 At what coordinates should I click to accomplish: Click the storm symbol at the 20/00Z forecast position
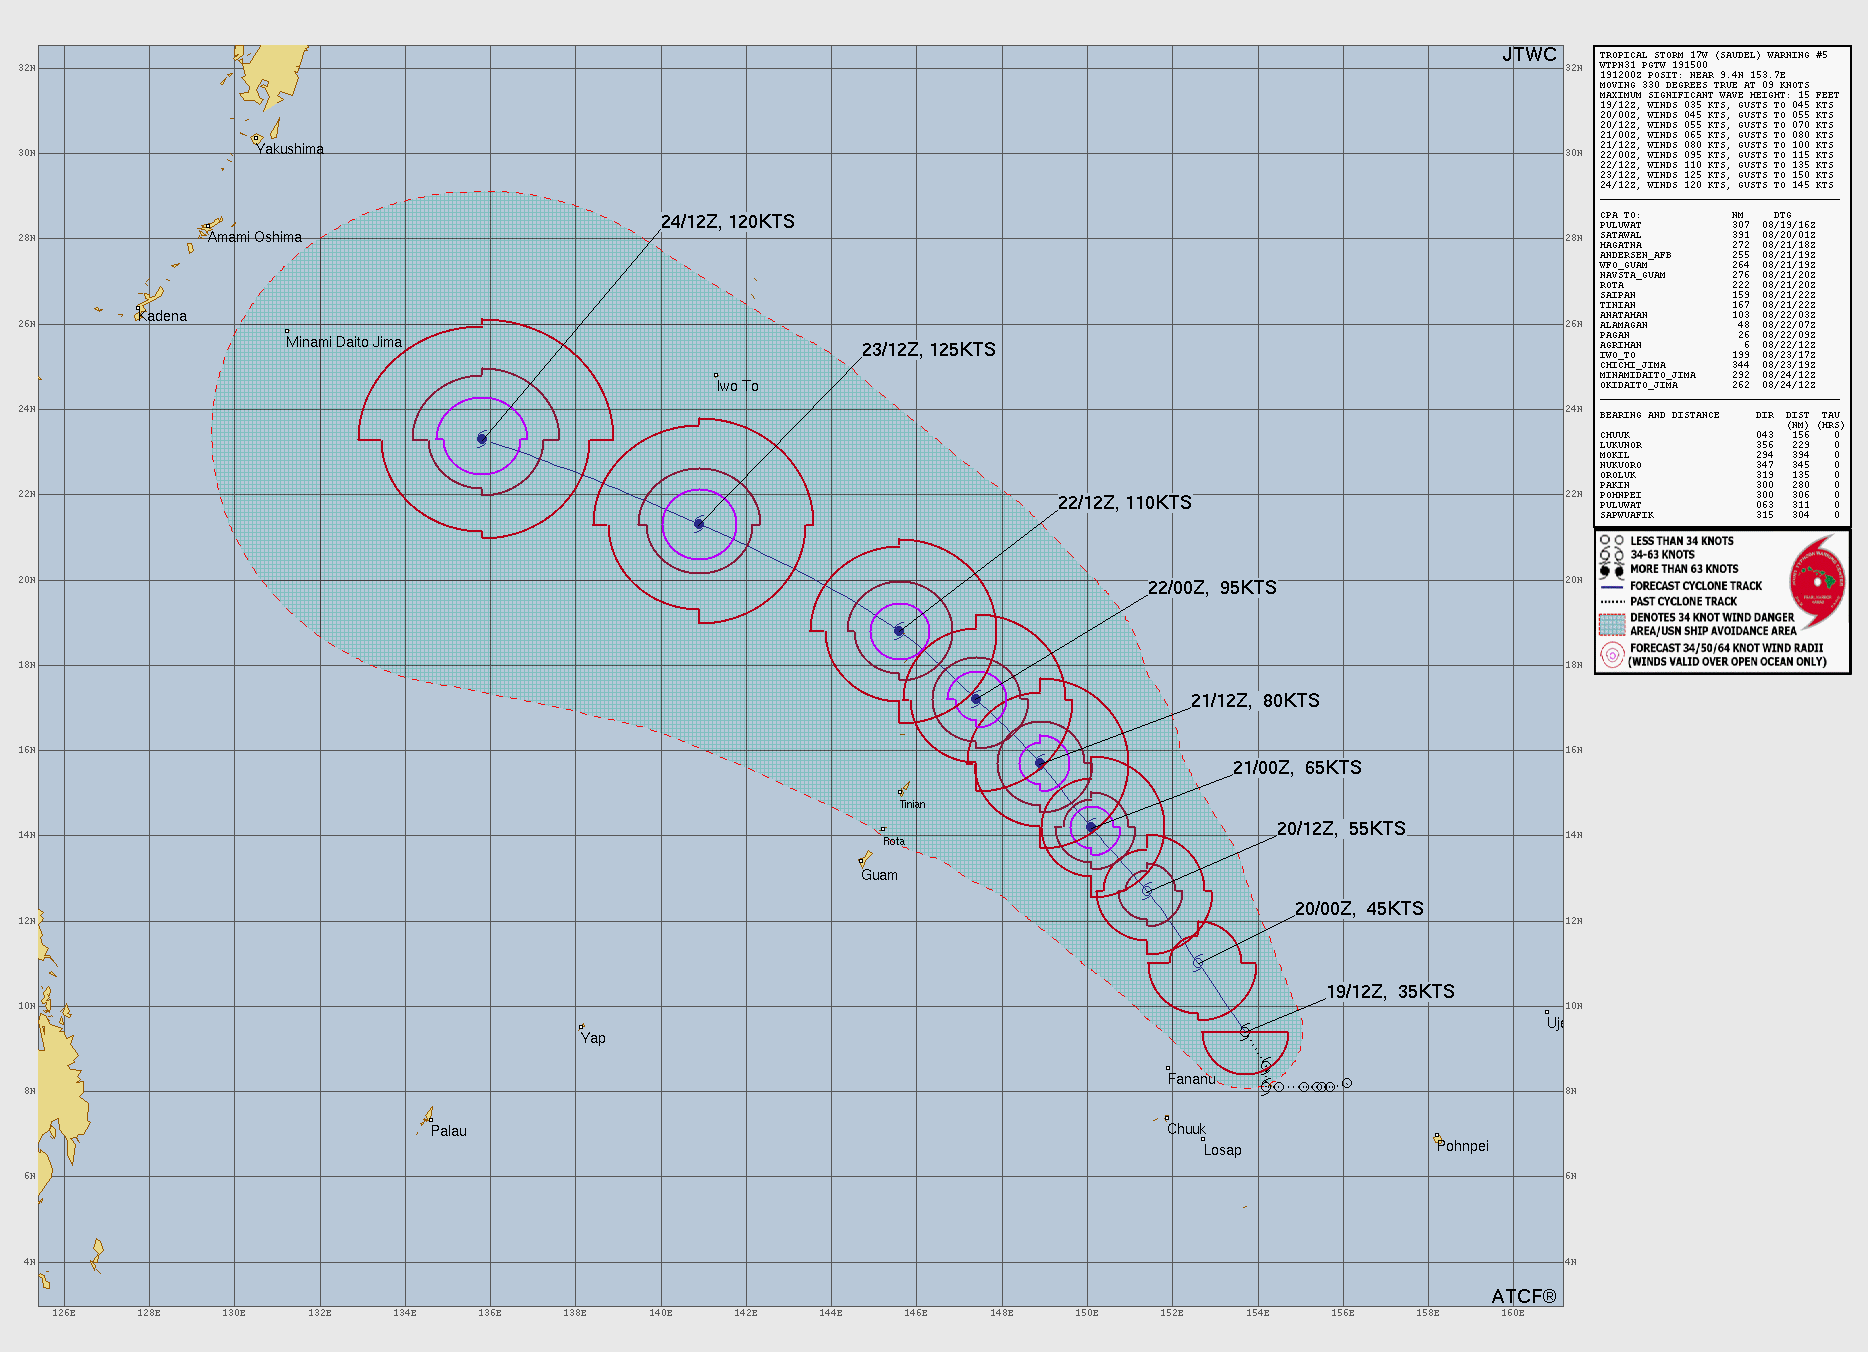coord(1198,962)
